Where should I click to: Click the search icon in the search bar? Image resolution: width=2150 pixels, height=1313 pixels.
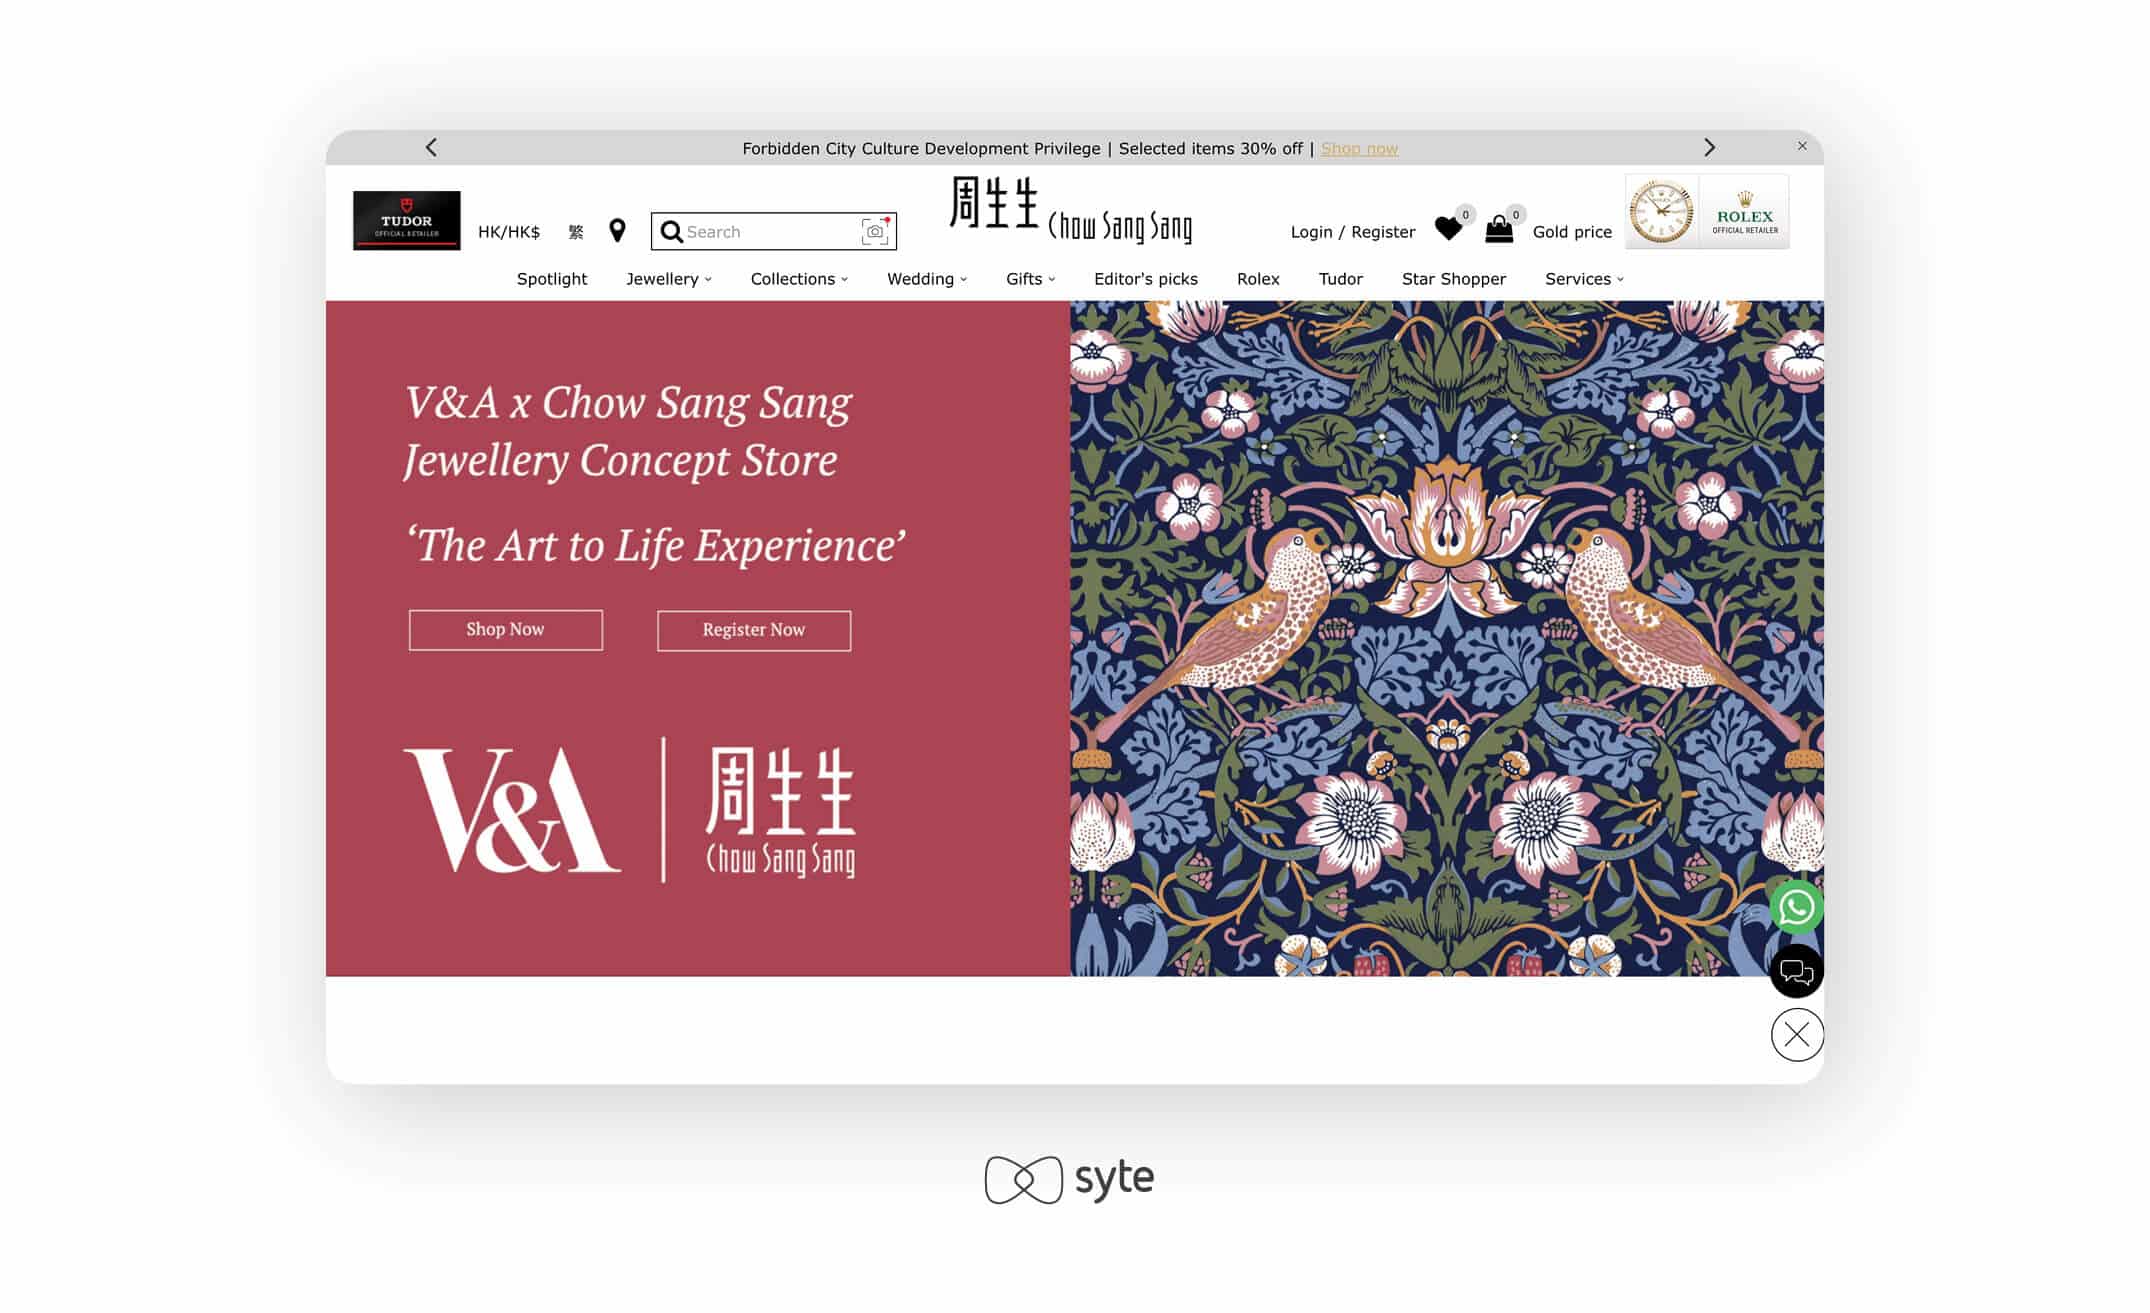(x=671, y=230)
